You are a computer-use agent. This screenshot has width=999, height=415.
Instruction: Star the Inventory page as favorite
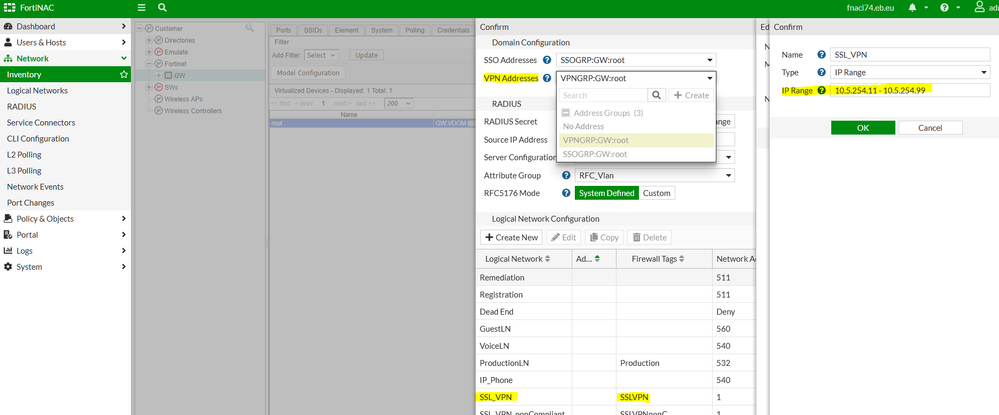tap(123, 75)
